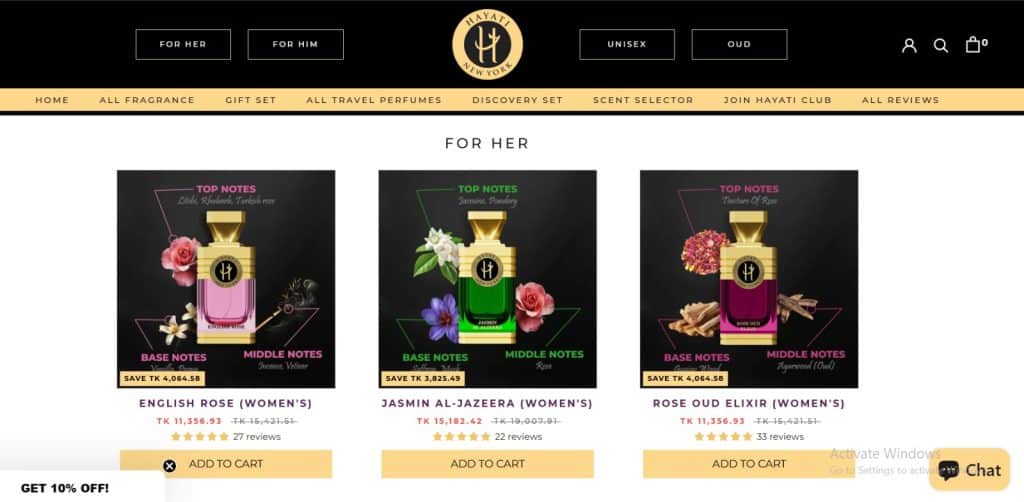The height and width of the screenshot is (502, 1024).
Task: Open the Shopify Chat widget
Action: coord(969,469)
